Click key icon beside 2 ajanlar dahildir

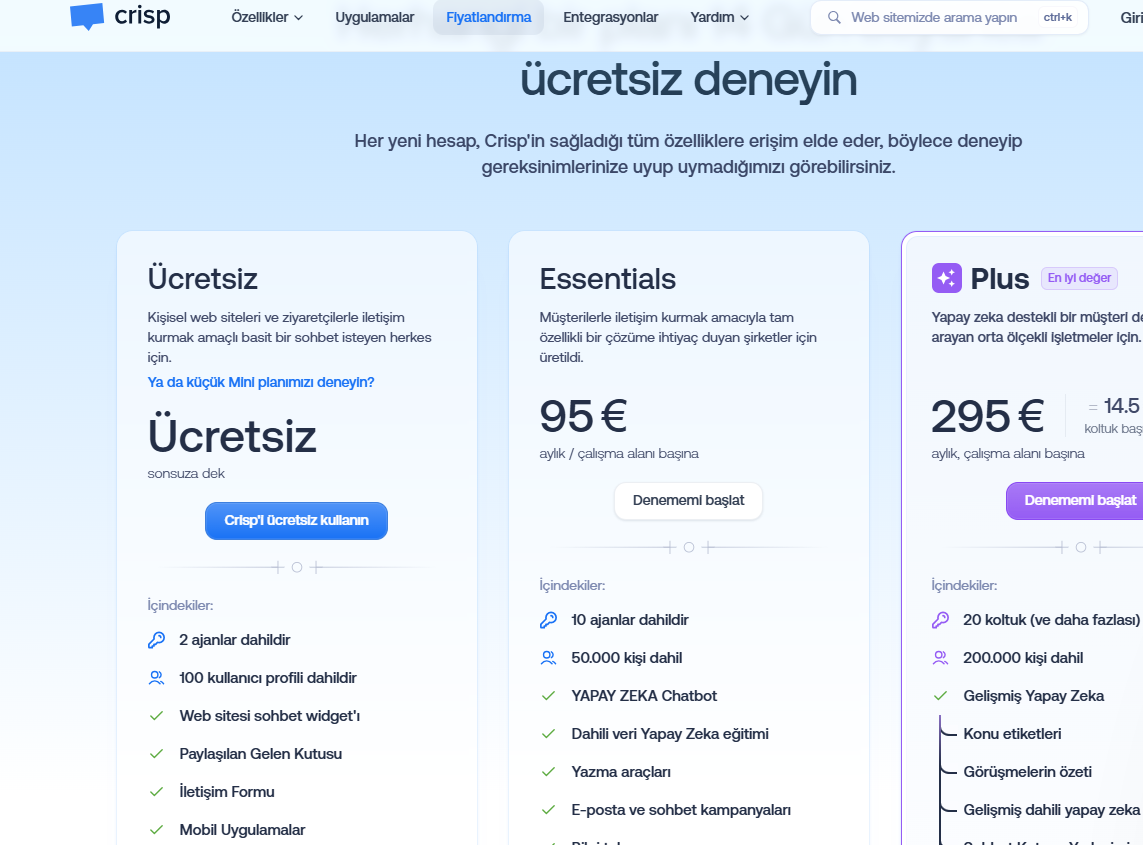(157, 640)
